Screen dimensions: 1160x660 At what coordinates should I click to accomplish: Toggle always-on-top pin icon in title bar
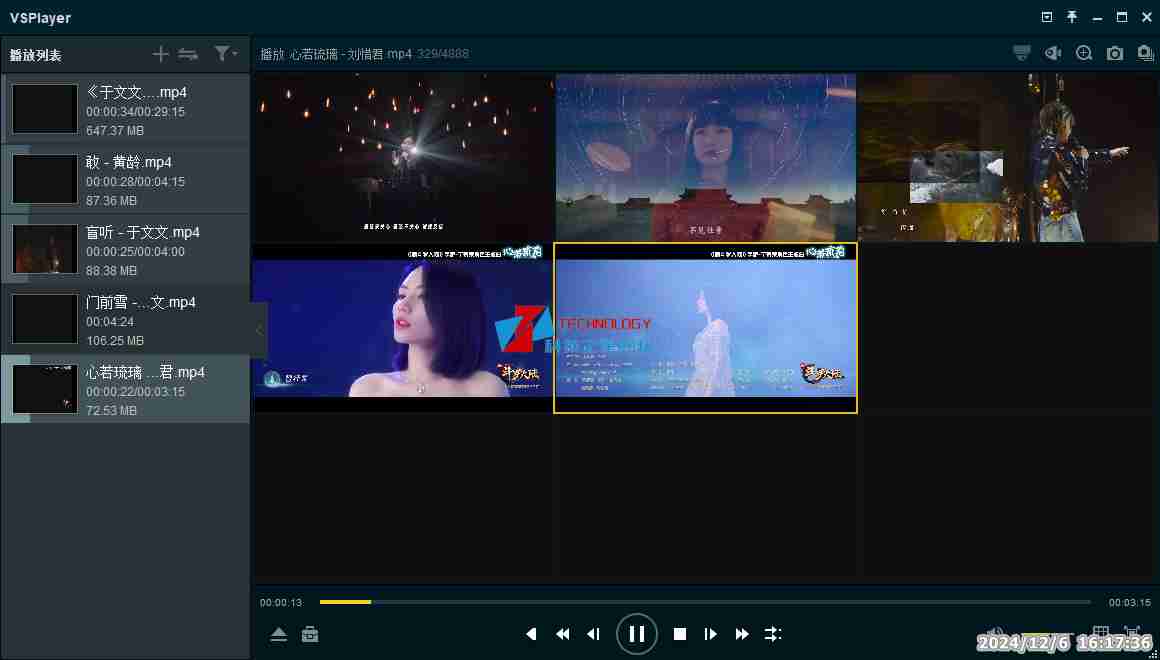pos(1072,17)
